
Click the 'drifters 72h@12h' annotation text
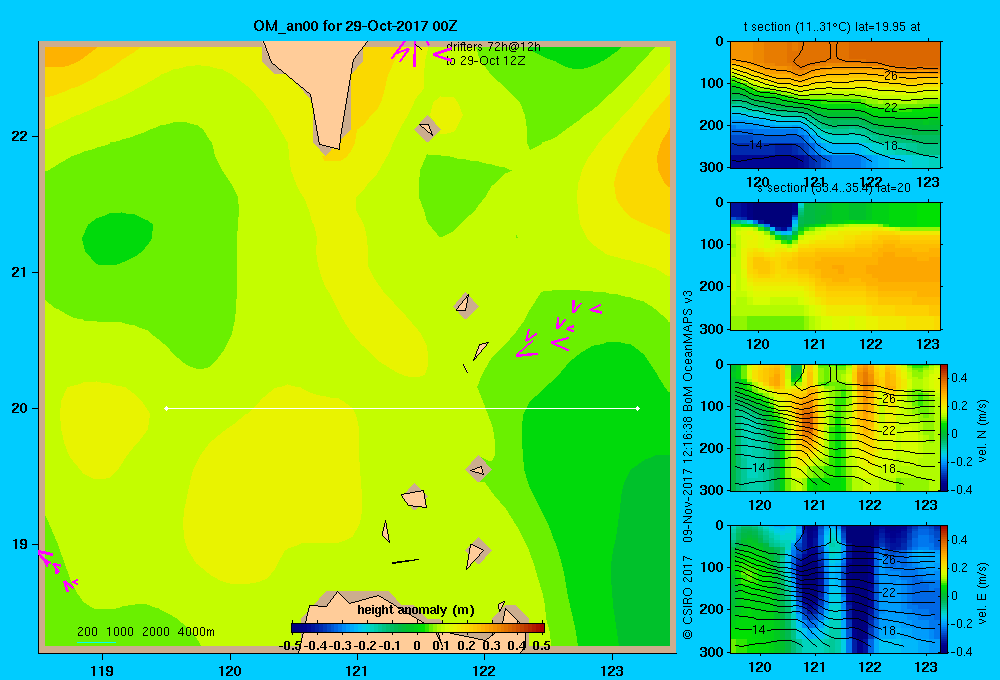(x=494, y=47)
